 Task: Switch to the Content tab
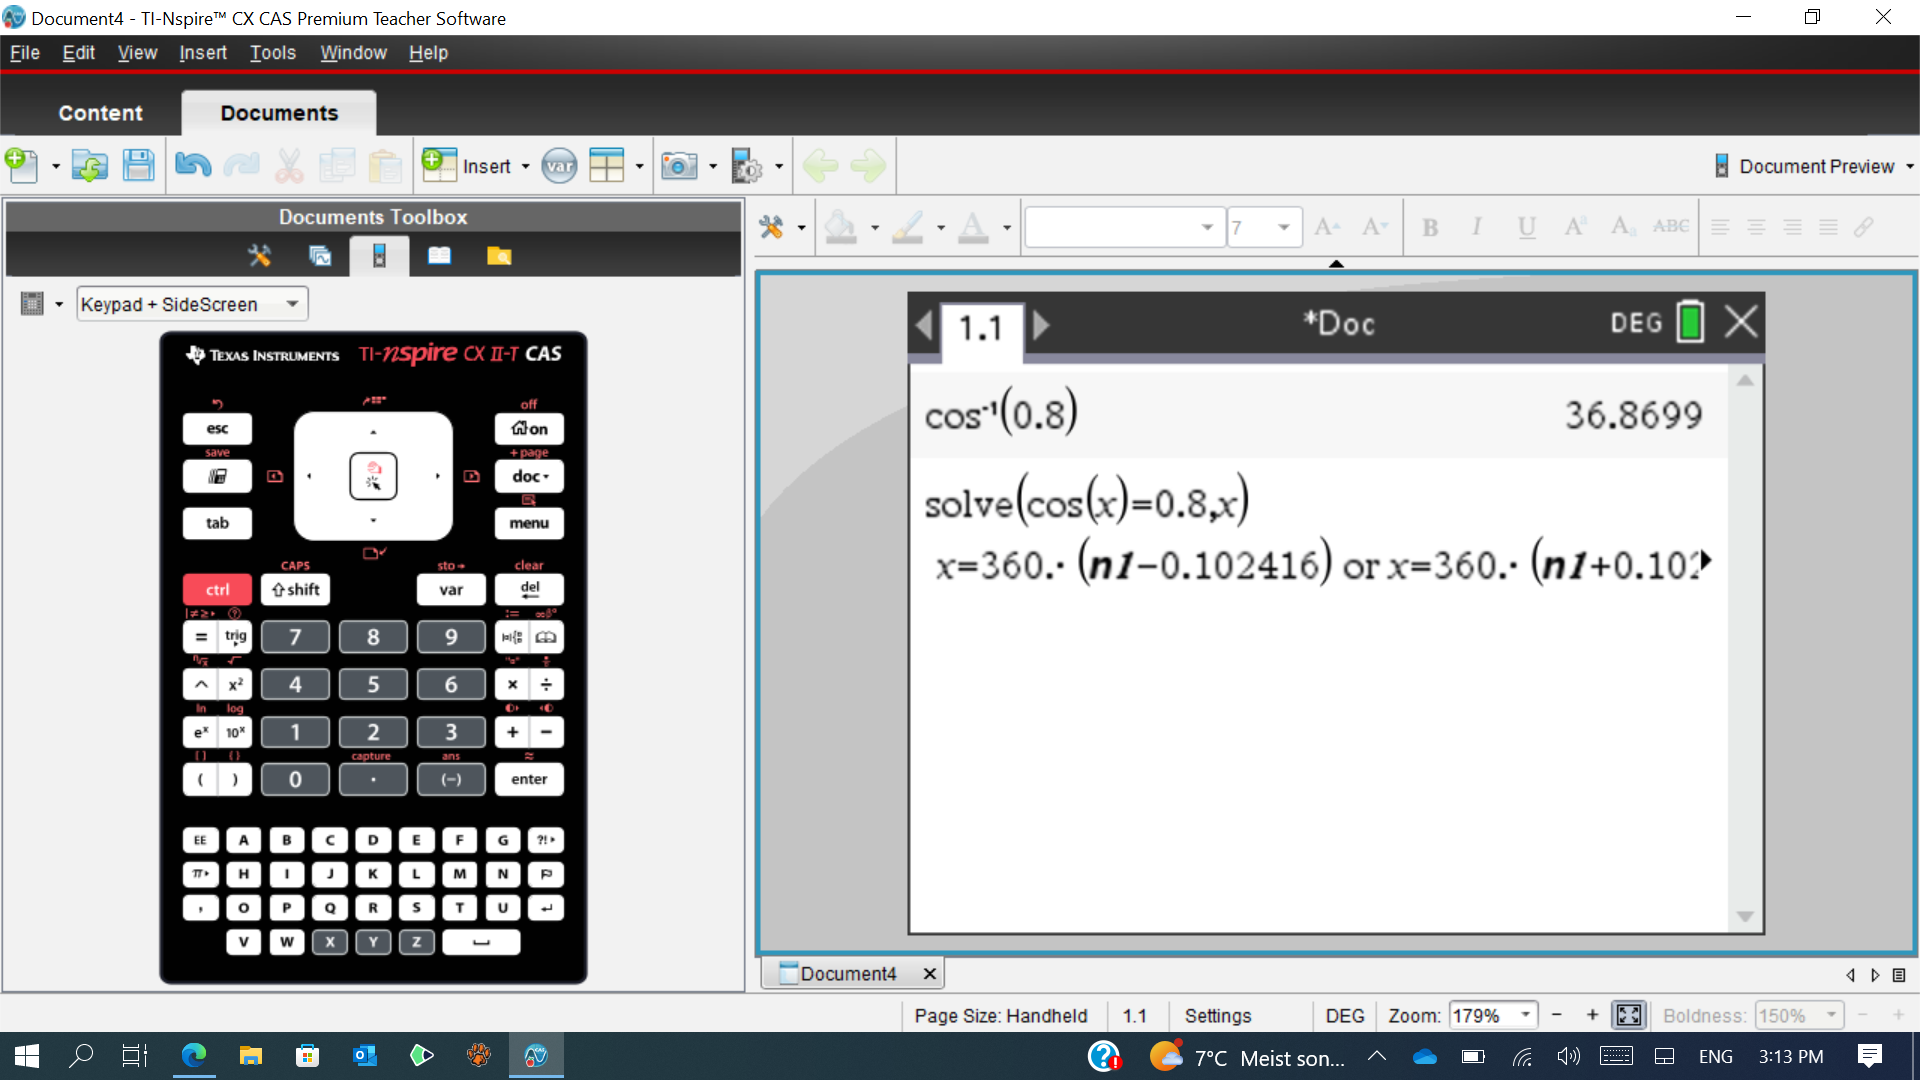click(100, 113)
